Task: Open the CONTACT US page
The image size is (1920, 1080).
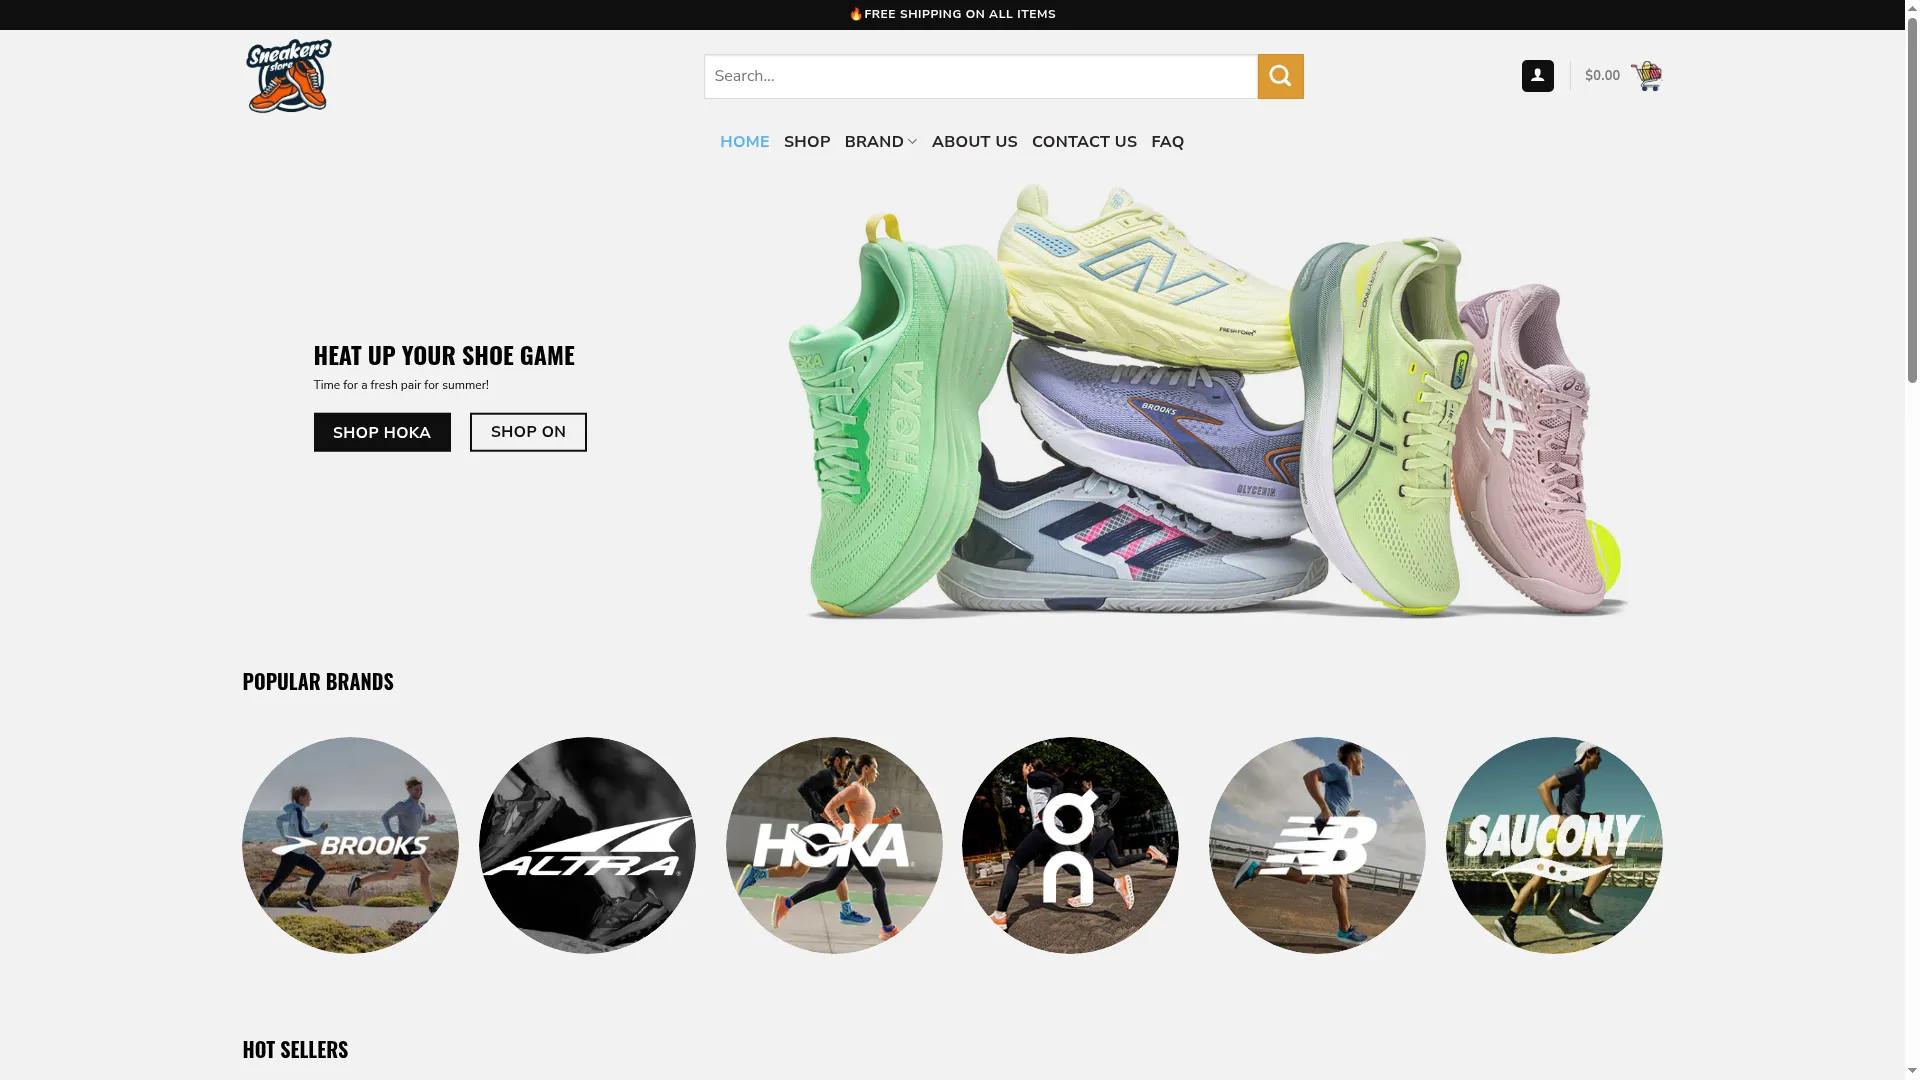Action: tap(1084, 142)
